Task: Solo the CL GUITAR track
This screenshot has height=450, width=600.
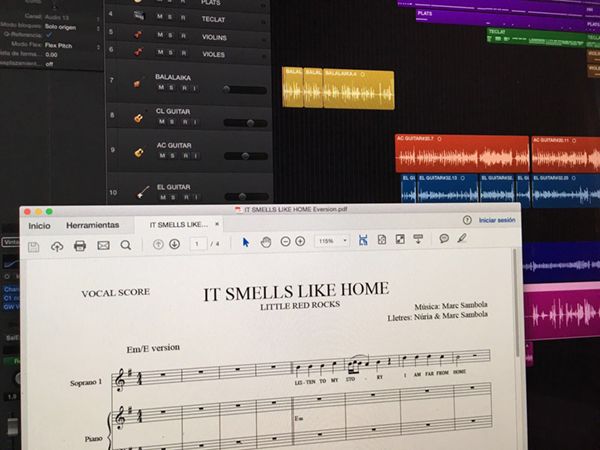Action: tap(172, 122)
